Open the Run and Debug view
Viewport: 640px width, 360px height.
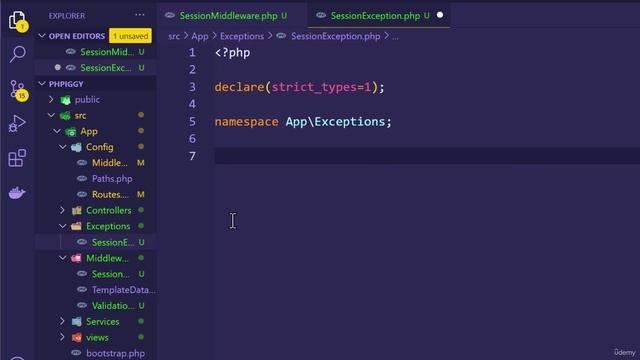point(17,123)
